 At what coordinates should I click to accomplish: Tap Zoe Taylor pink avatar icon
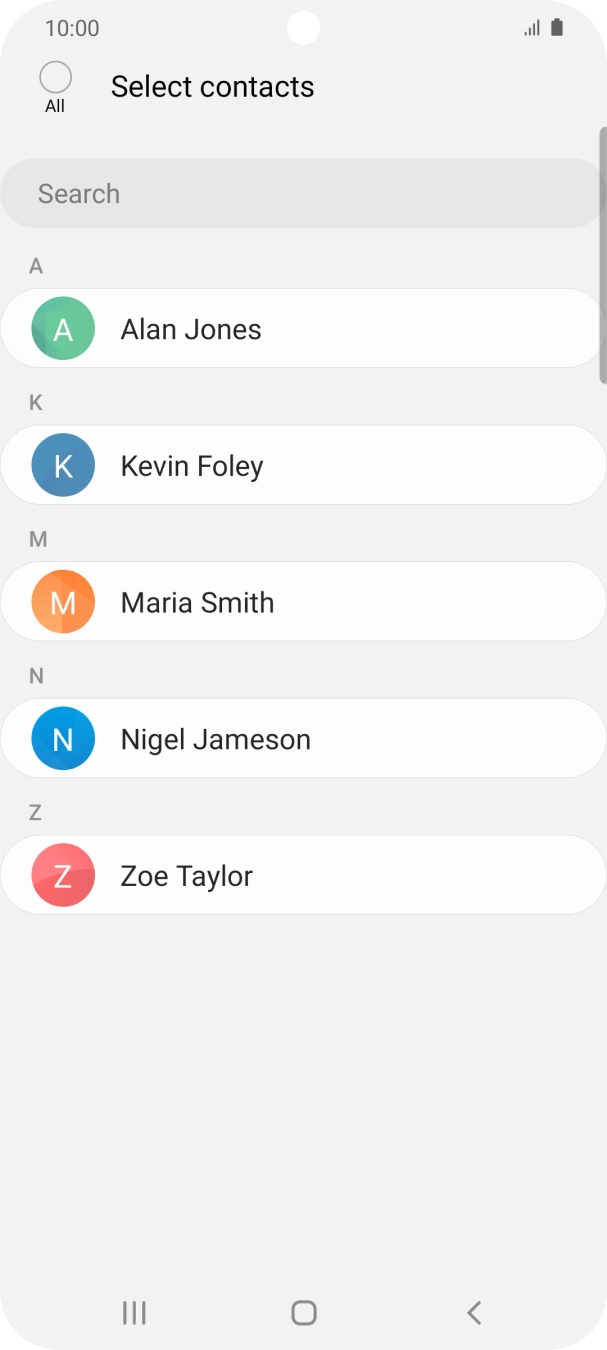tap(63, 876)
